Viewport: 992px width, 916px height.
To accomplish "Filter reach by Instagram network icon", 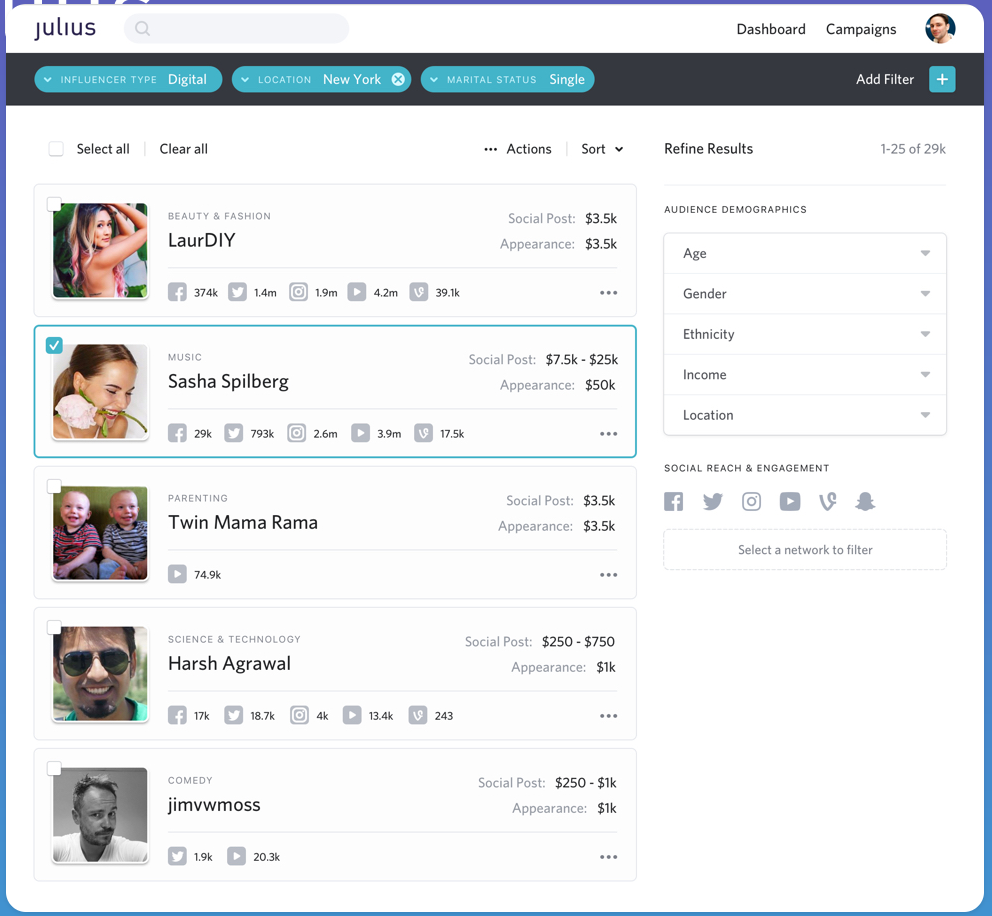I will 752,502.
